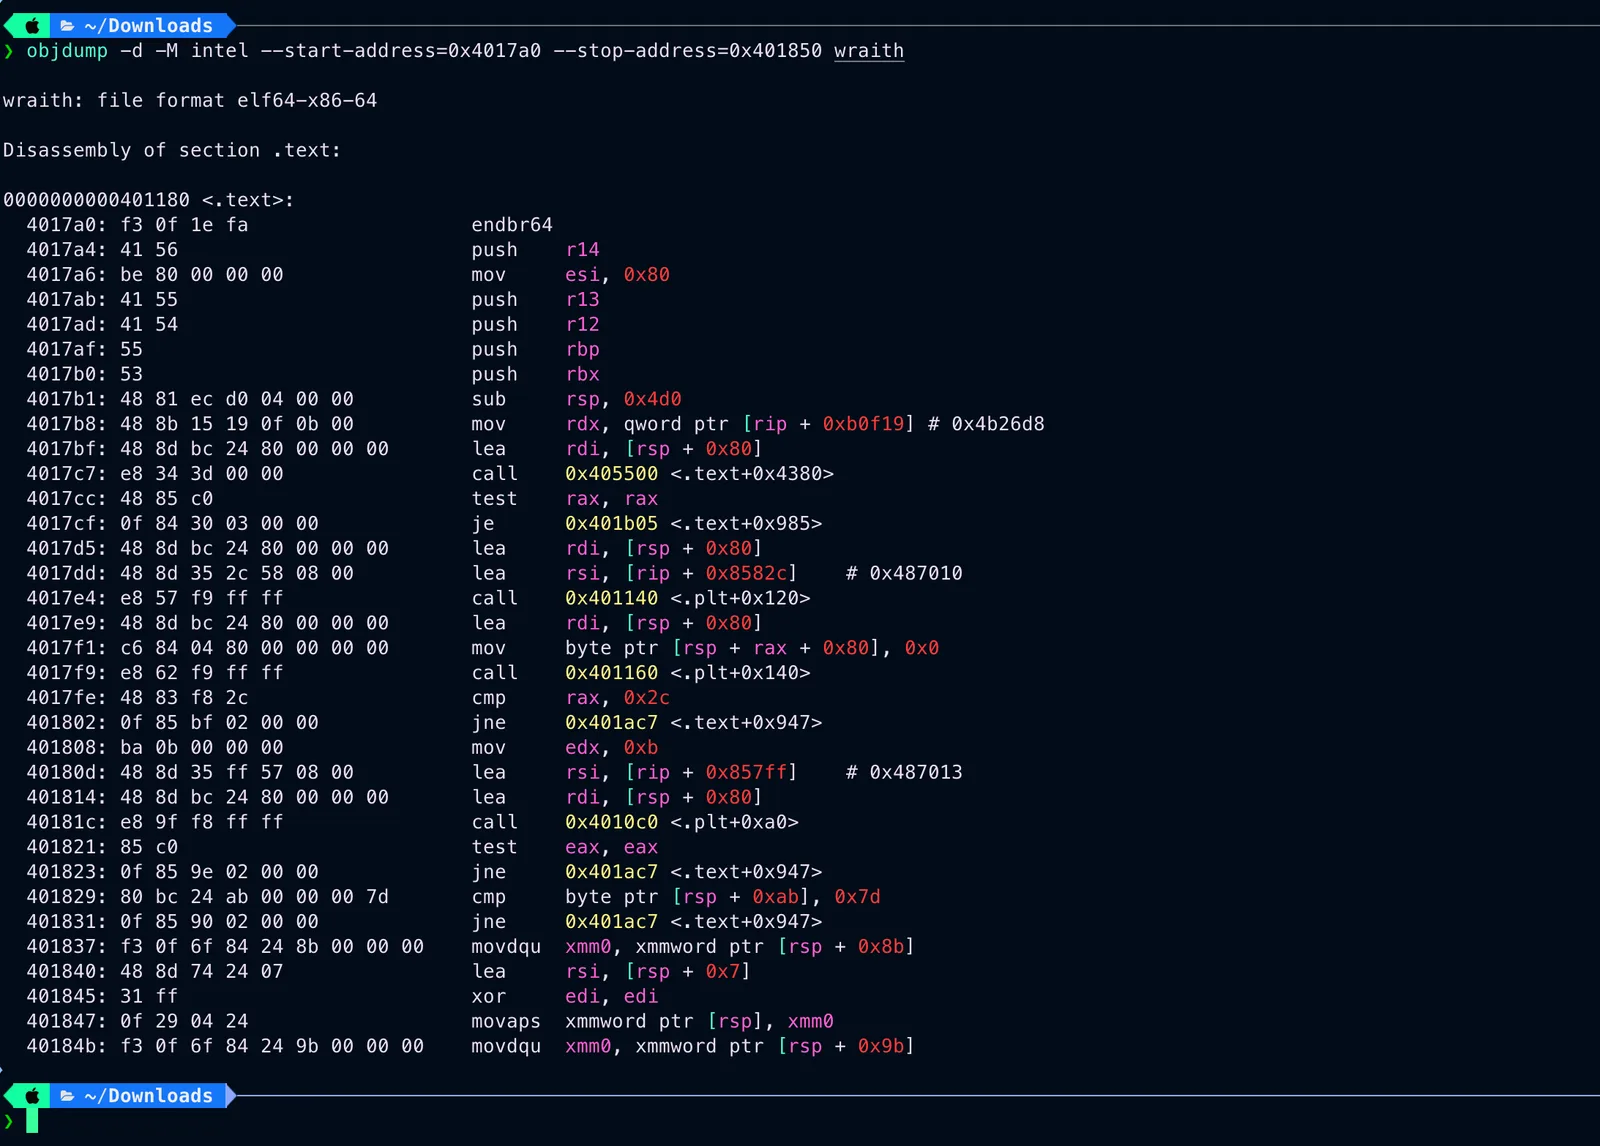
Task: Click 'rbx' register on push line
Action: point(583,374)
